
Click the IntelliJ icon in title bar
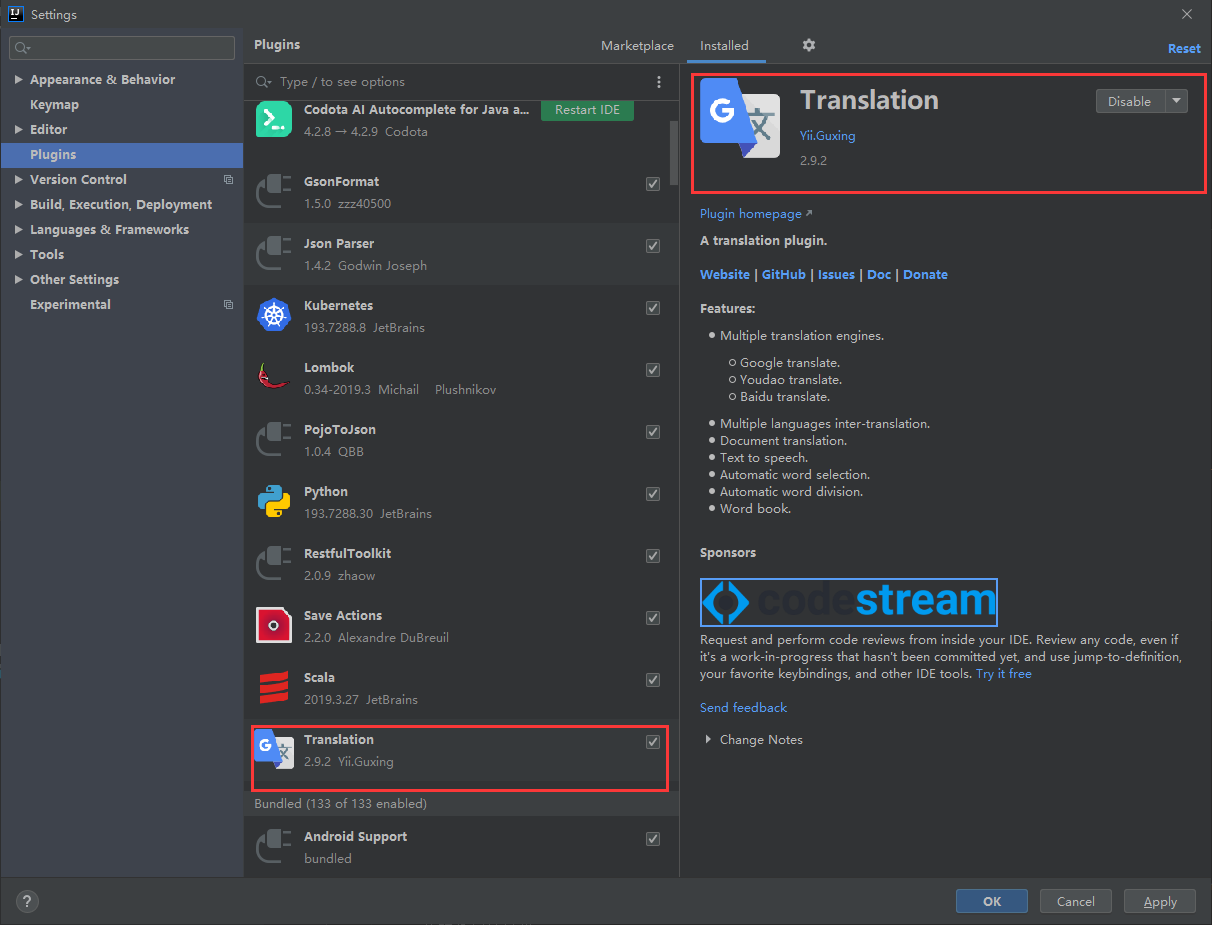coord(15,14)
